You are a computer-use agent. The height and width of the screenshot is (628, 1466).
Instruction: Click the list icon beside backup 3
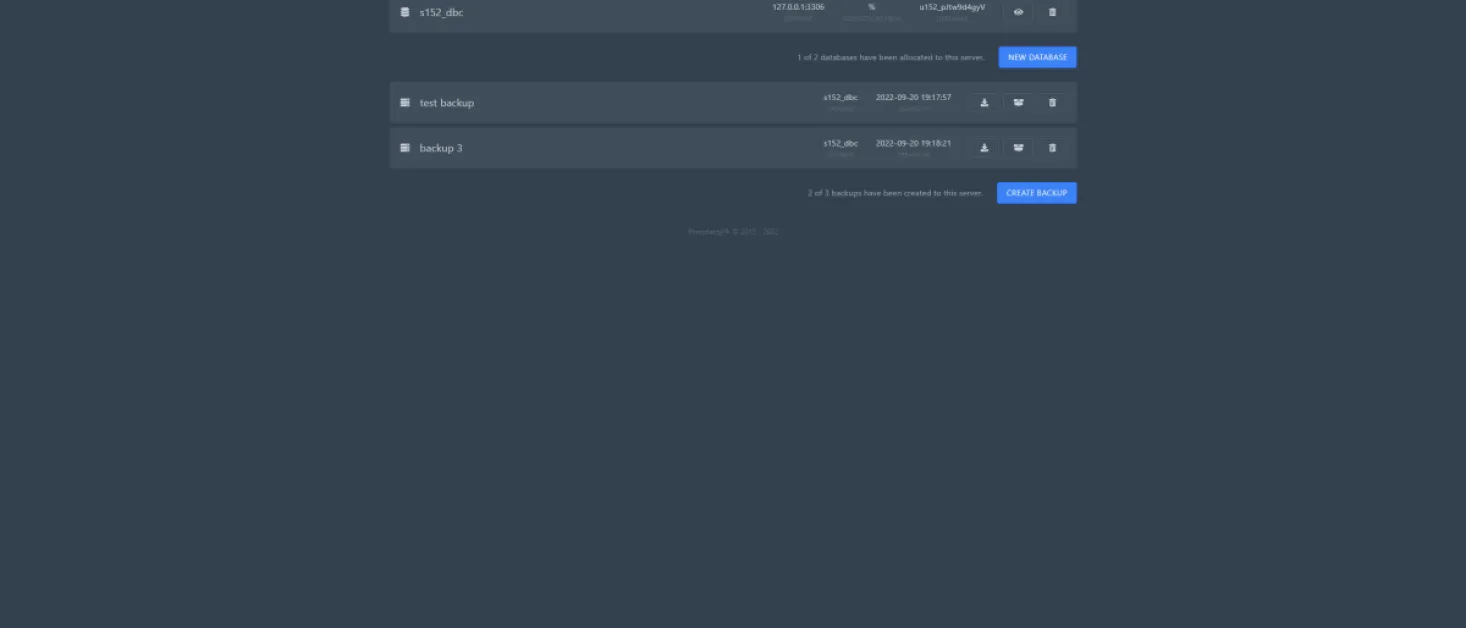405,148
